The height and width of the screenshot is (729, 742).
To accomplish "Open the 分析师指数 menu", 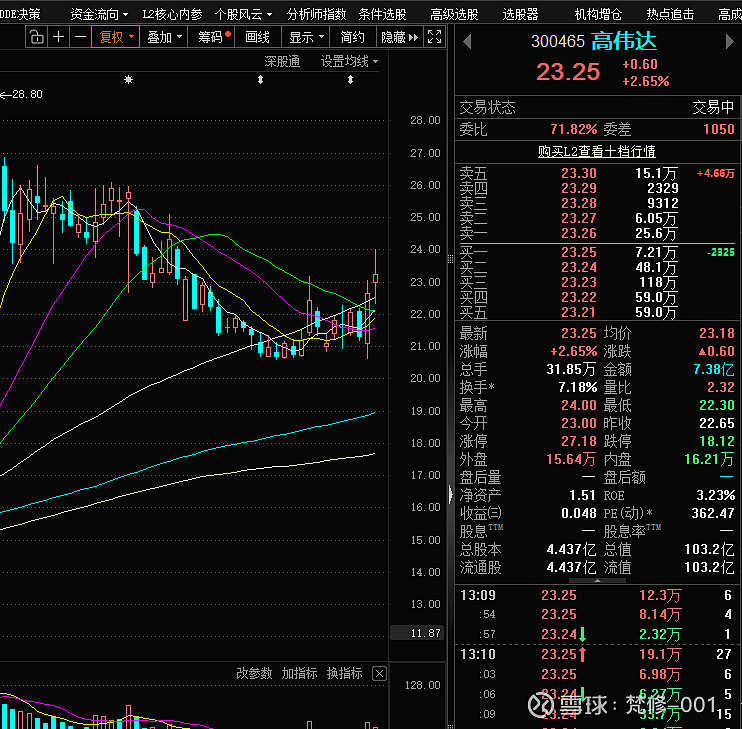I will [x=316, y=14].
